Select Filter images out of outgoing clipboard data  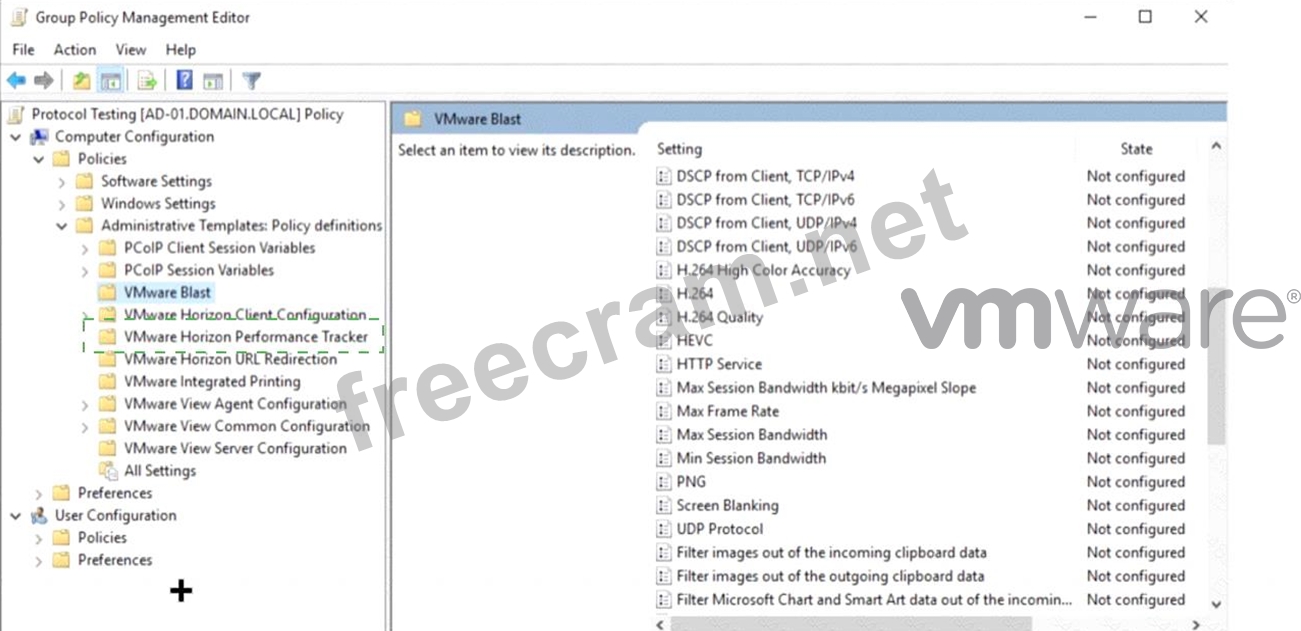(x=831, y=576)
